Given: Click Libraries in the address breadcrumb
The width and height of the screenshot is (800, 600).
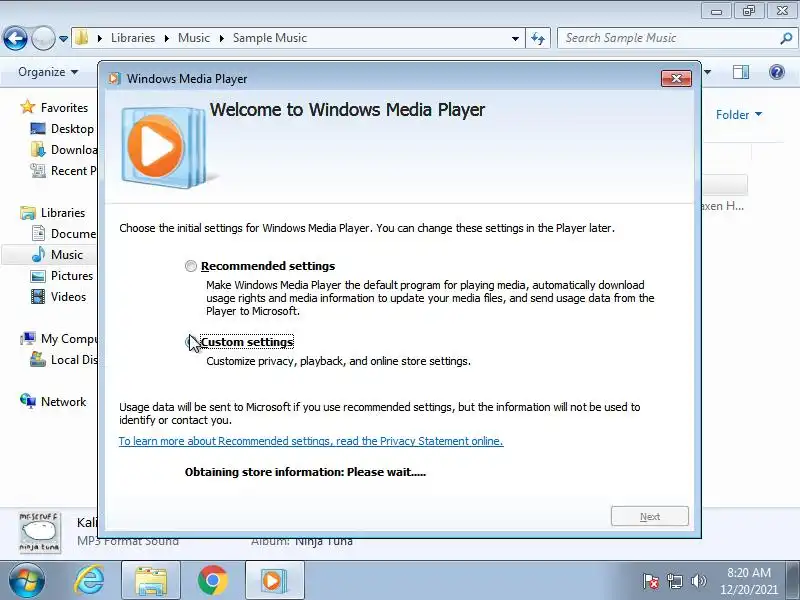Looking at the screenshot, I should pos(133,38).
